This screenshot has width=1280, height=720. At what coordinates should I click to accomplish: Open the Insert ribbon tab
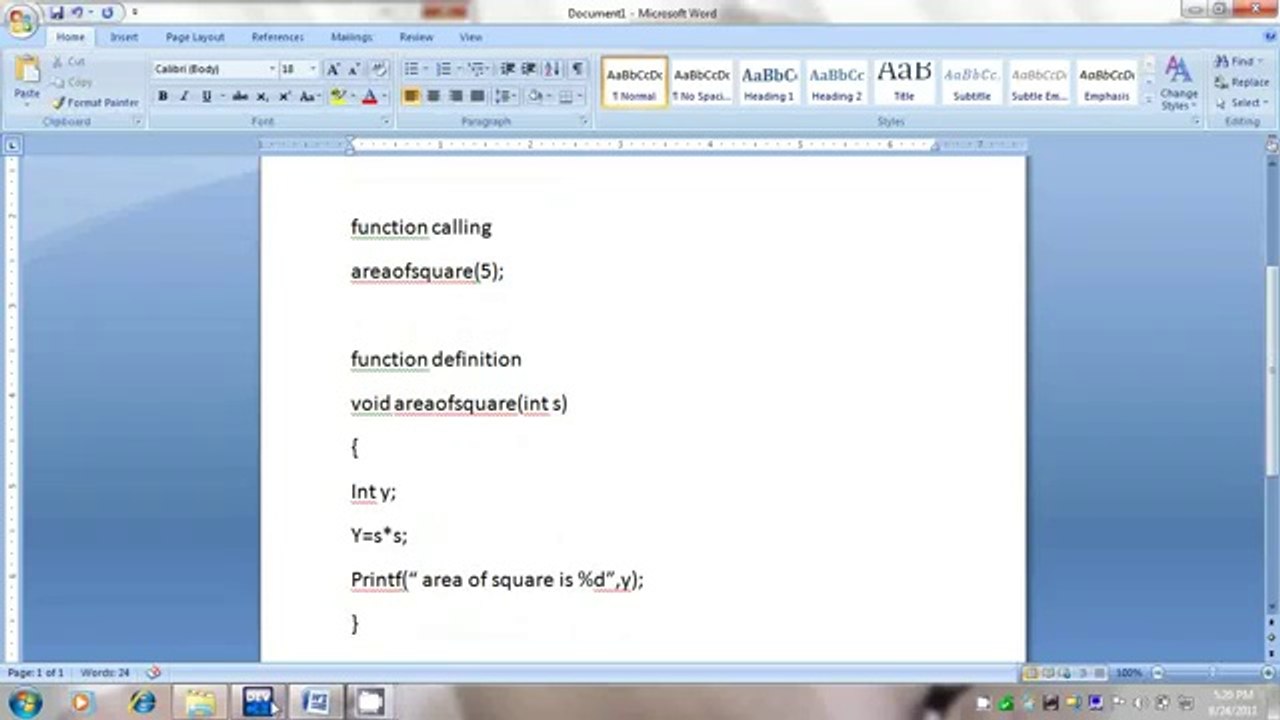[124, 37]
